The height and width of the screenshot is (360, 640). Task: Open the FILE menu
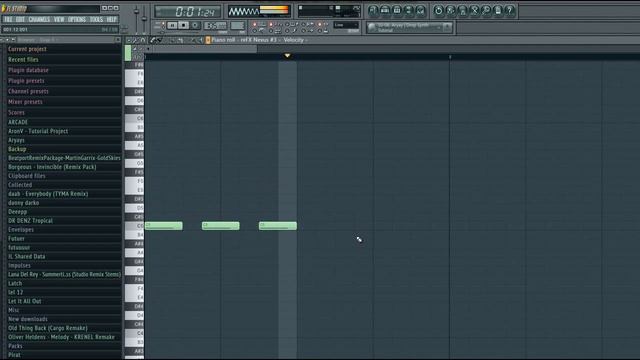[x=8, y=19]
